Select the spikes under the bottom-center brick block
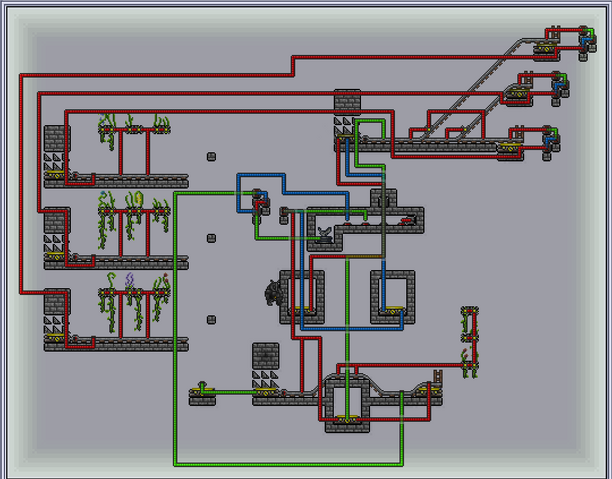Image resolution: width=612 pixels, height=479 pixels. (x=265, y=379)
